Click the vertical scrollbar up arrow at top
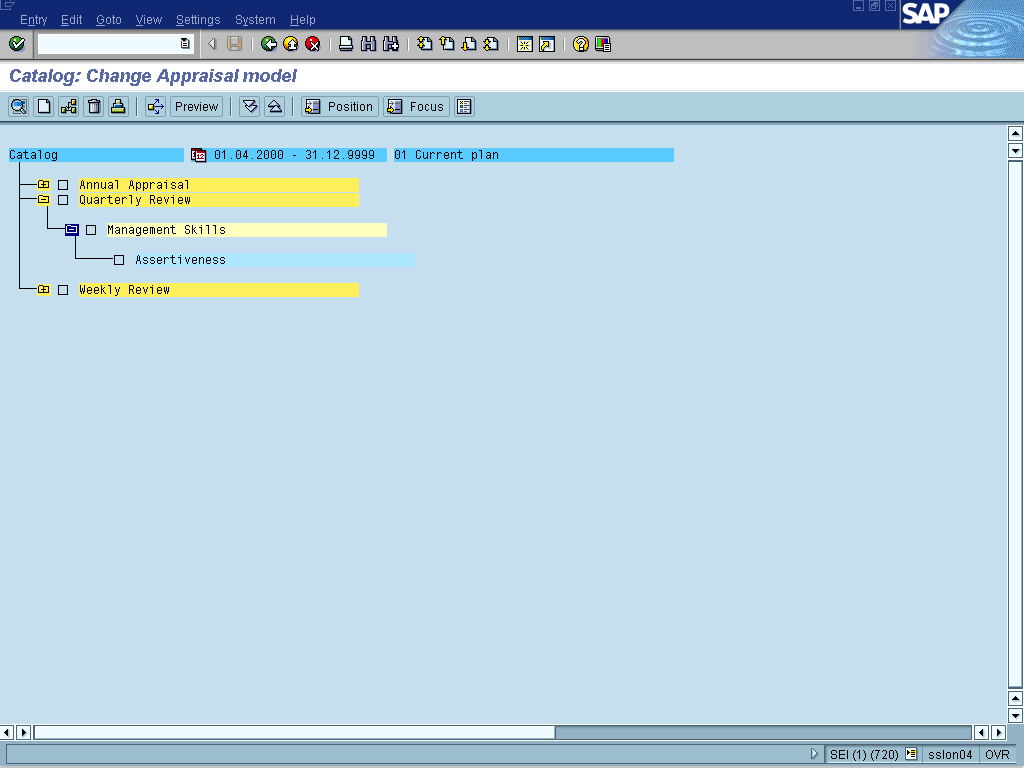 1015,134
